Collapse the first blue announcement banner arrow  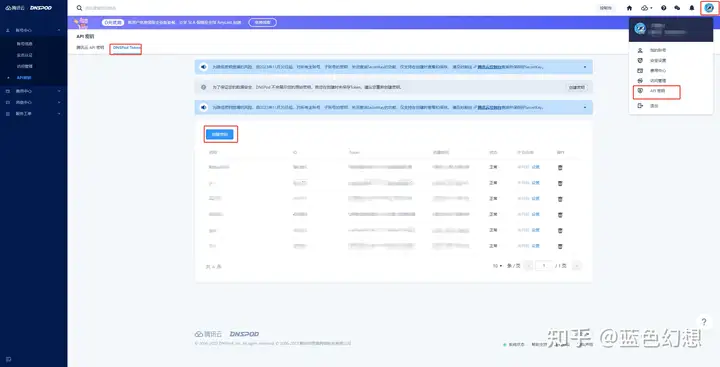pyautogui.click(x=585, y=67)
